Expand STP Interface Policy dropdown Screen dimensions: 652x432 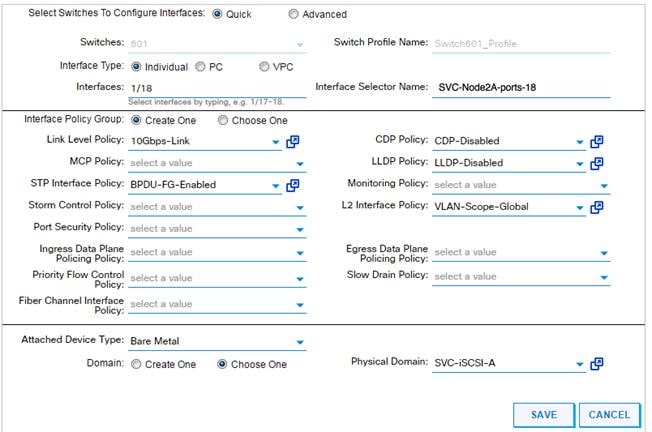click(x=275, y=185)
